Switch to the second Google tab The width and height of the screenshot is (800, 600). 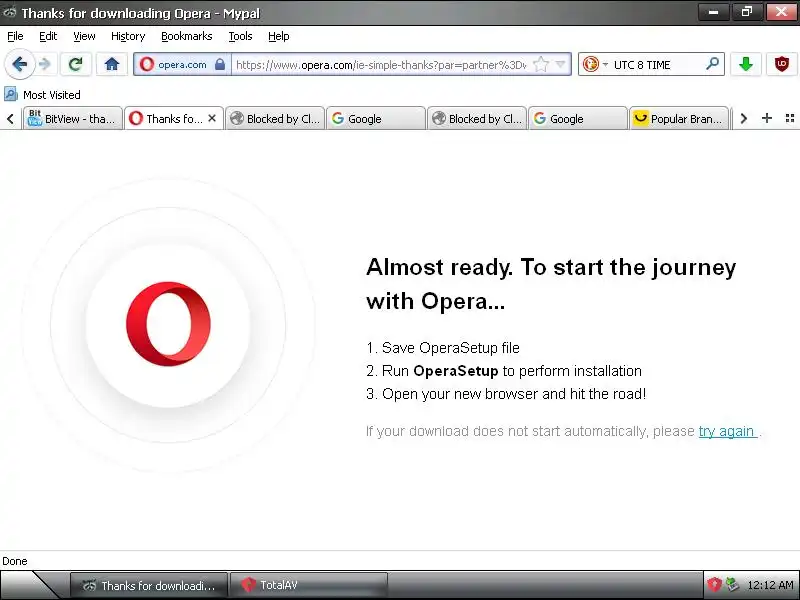578,118
